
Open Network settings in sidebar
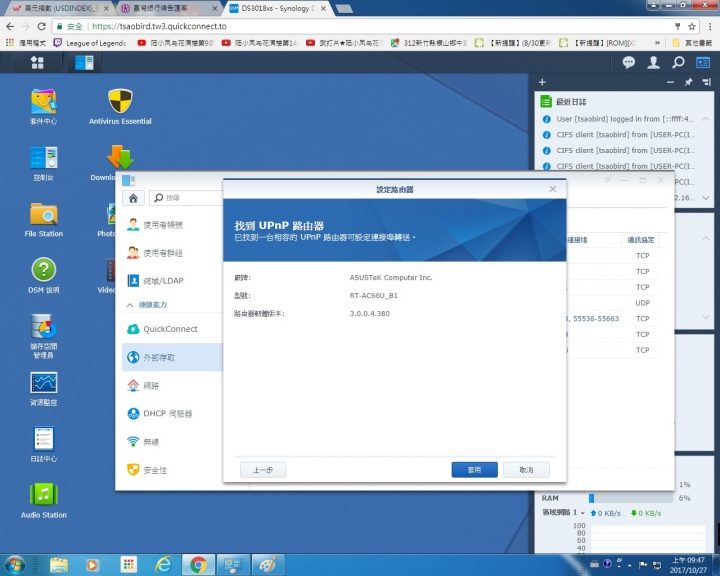pos(172,385)
